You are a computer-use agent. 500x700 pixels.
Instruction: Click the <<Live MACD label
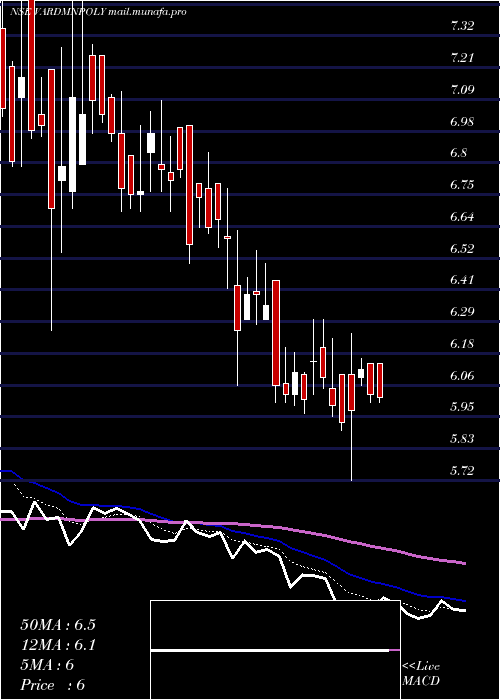point(421,674)
